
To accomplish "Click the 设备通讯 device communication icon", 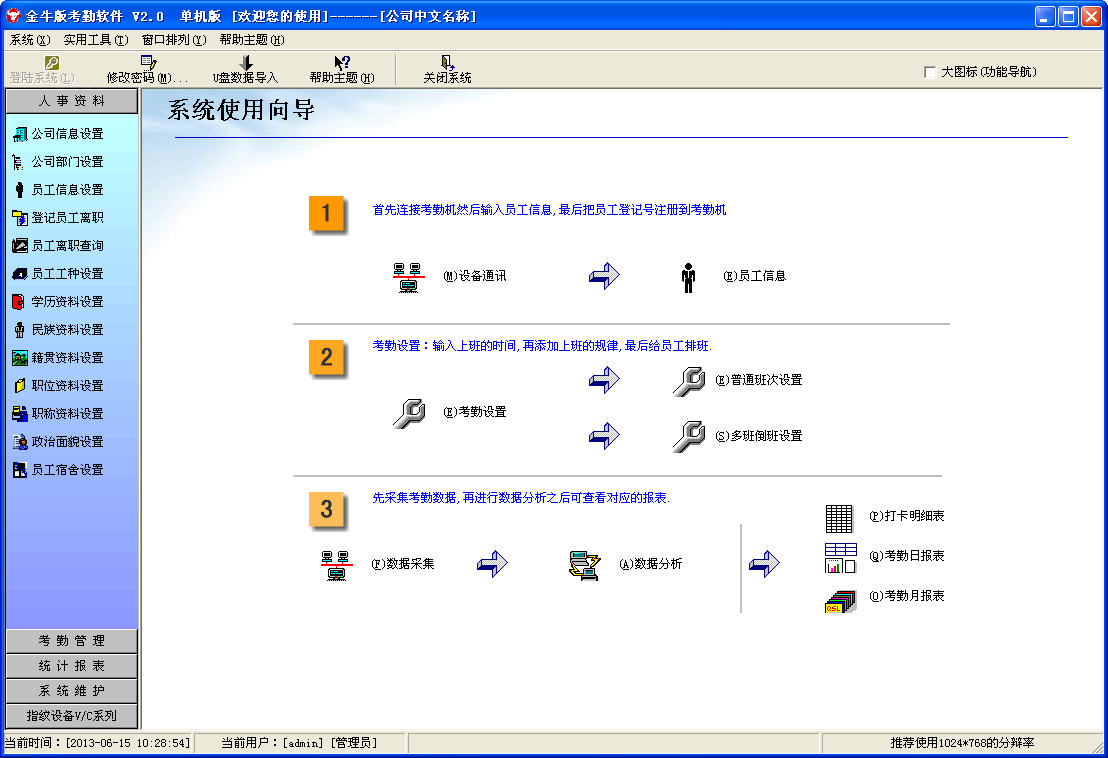I will [x=407, y=276].
